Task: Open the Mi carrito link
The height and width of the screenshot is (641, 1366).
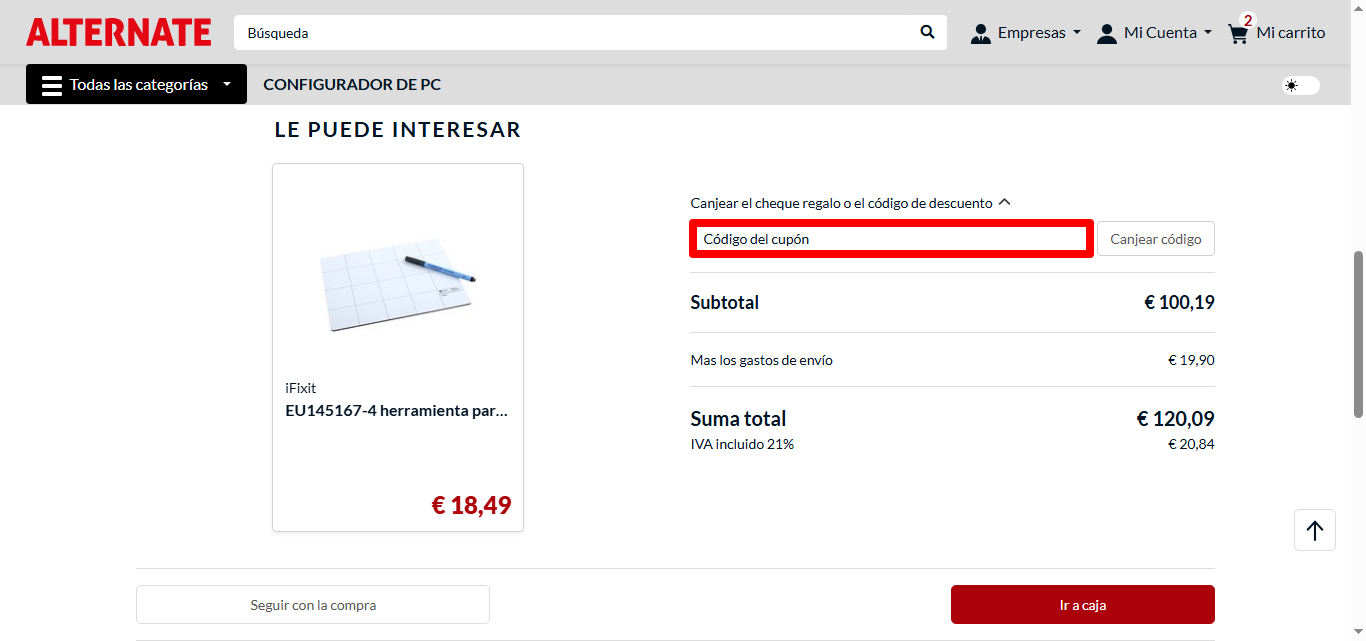Action: point(1291,33)
